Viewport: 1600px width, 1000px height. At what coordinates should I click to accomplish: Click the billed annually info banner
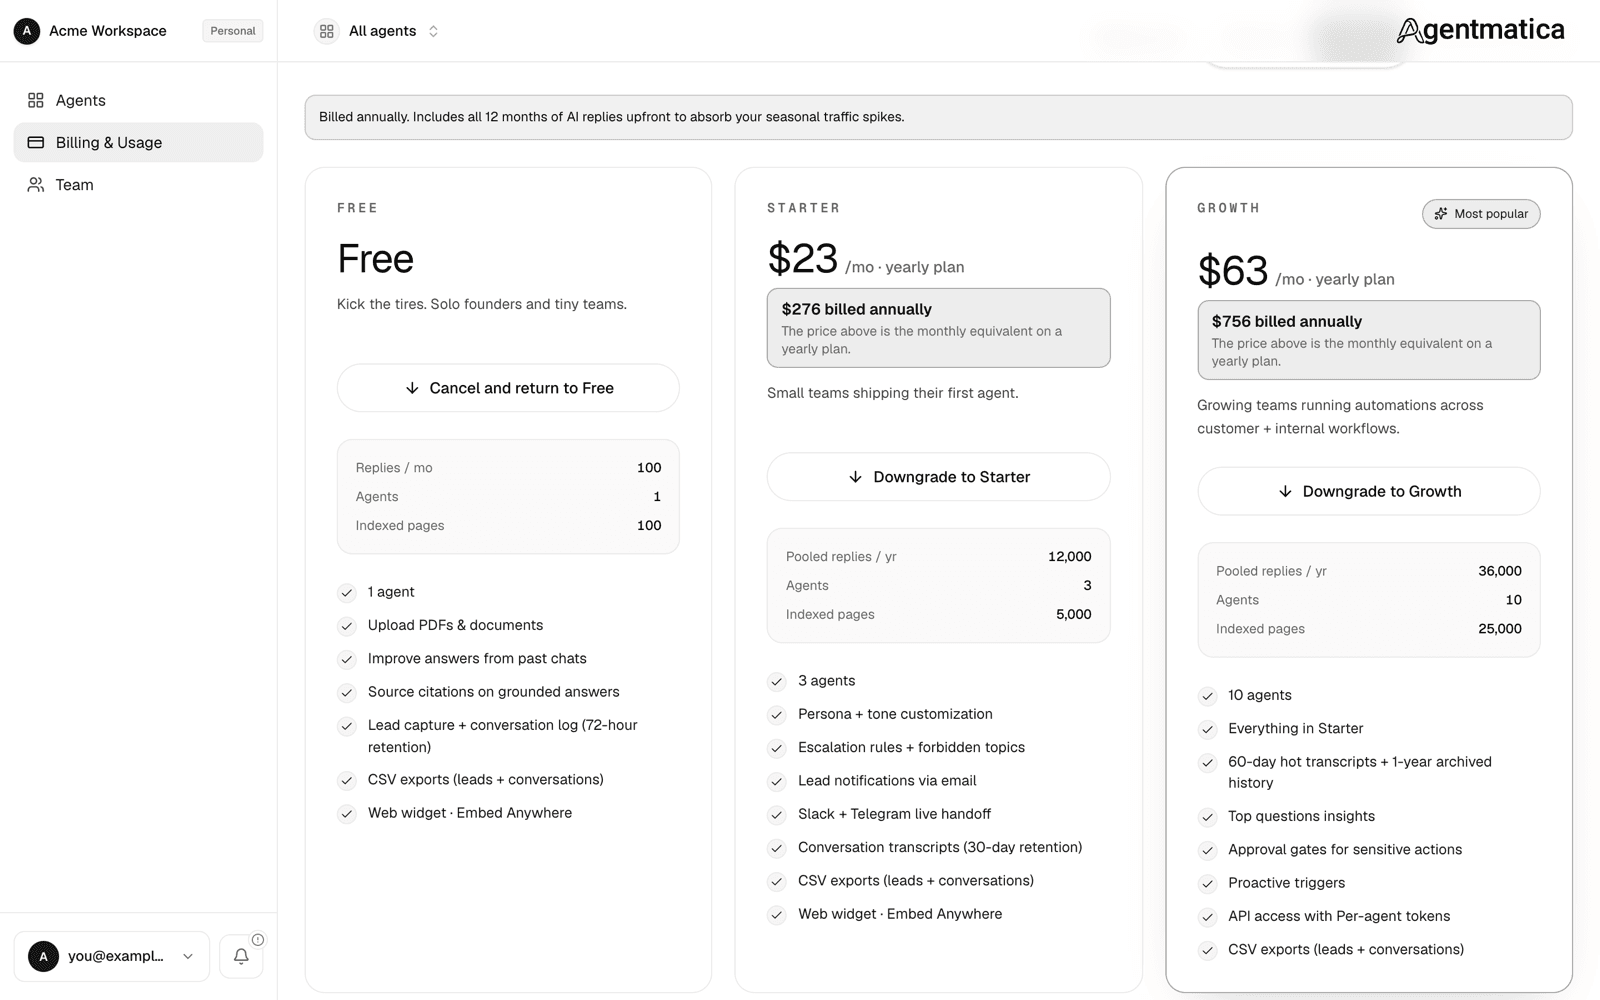coord(938,117)
